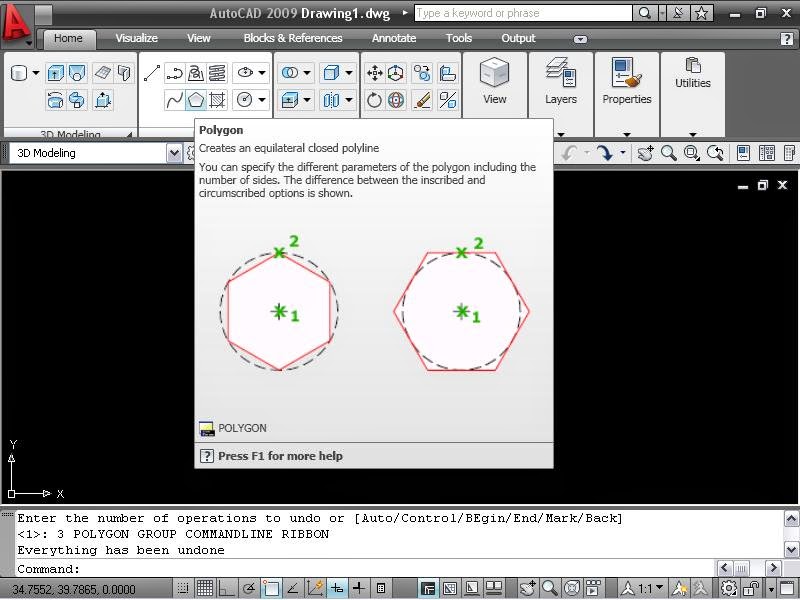Open the Visualize ribbon tab
800x600 pixels.
click(x=136, y=38)
